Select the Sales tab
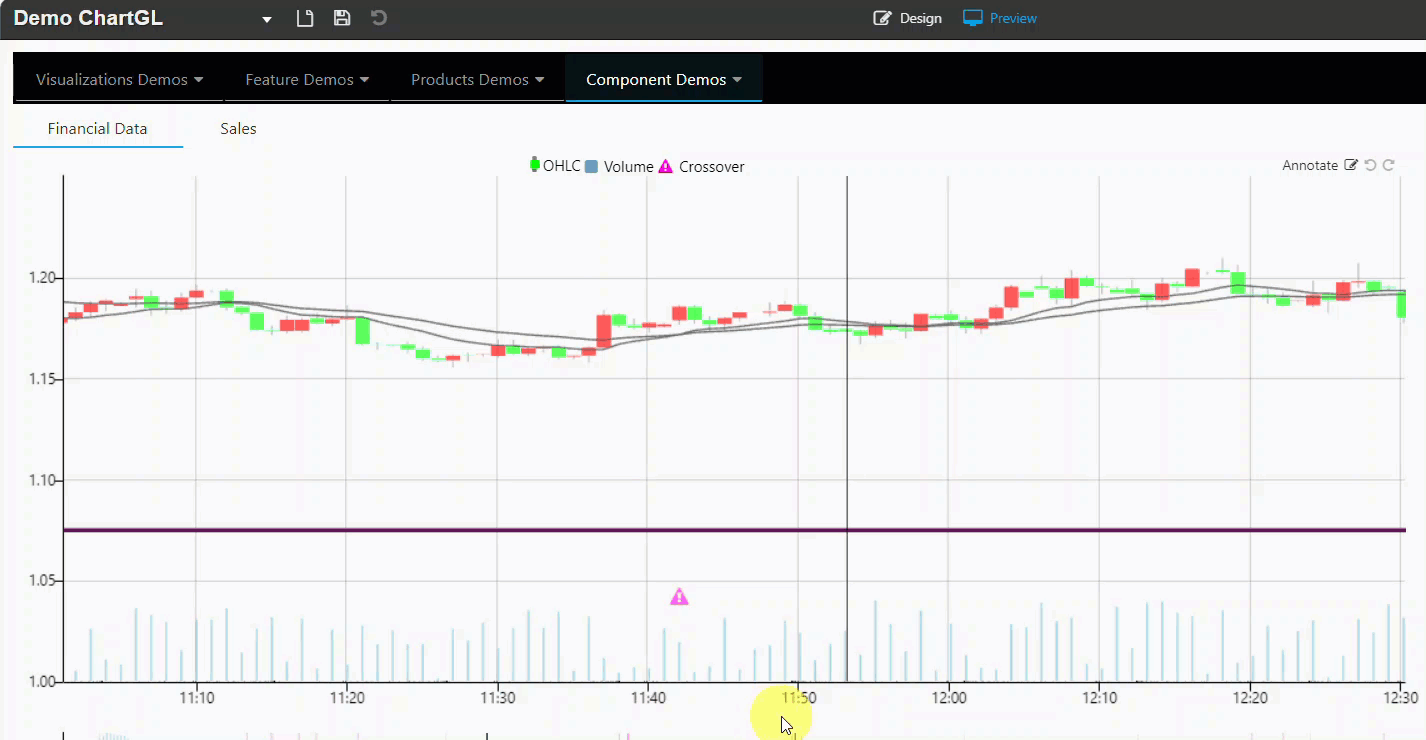Image resolution: width=1426 pixels, height=740 pixels. (x=238, y=129)
